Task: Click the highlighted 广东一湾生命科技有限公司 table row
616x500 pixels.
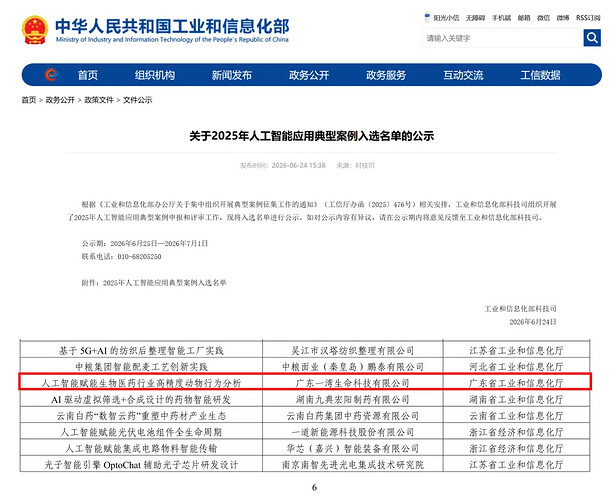Action: point(305,382)
